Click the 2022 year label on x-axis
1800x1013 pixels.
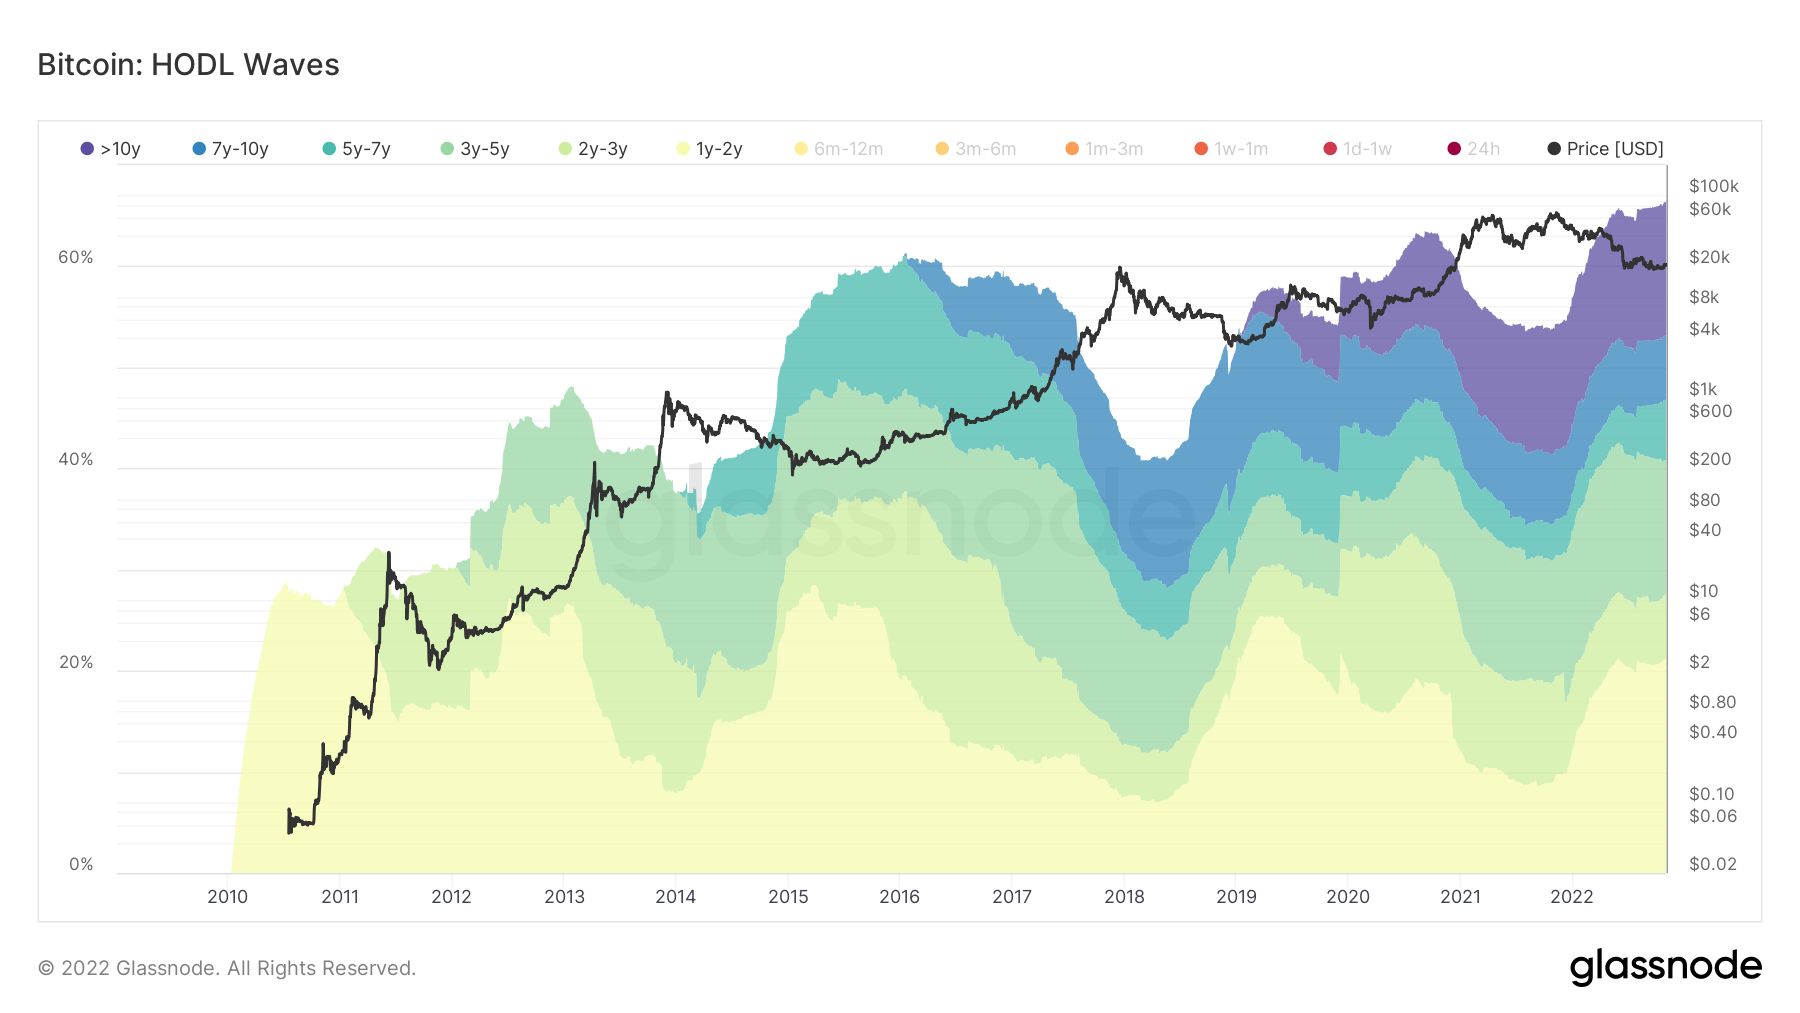tap(1571, 897)
